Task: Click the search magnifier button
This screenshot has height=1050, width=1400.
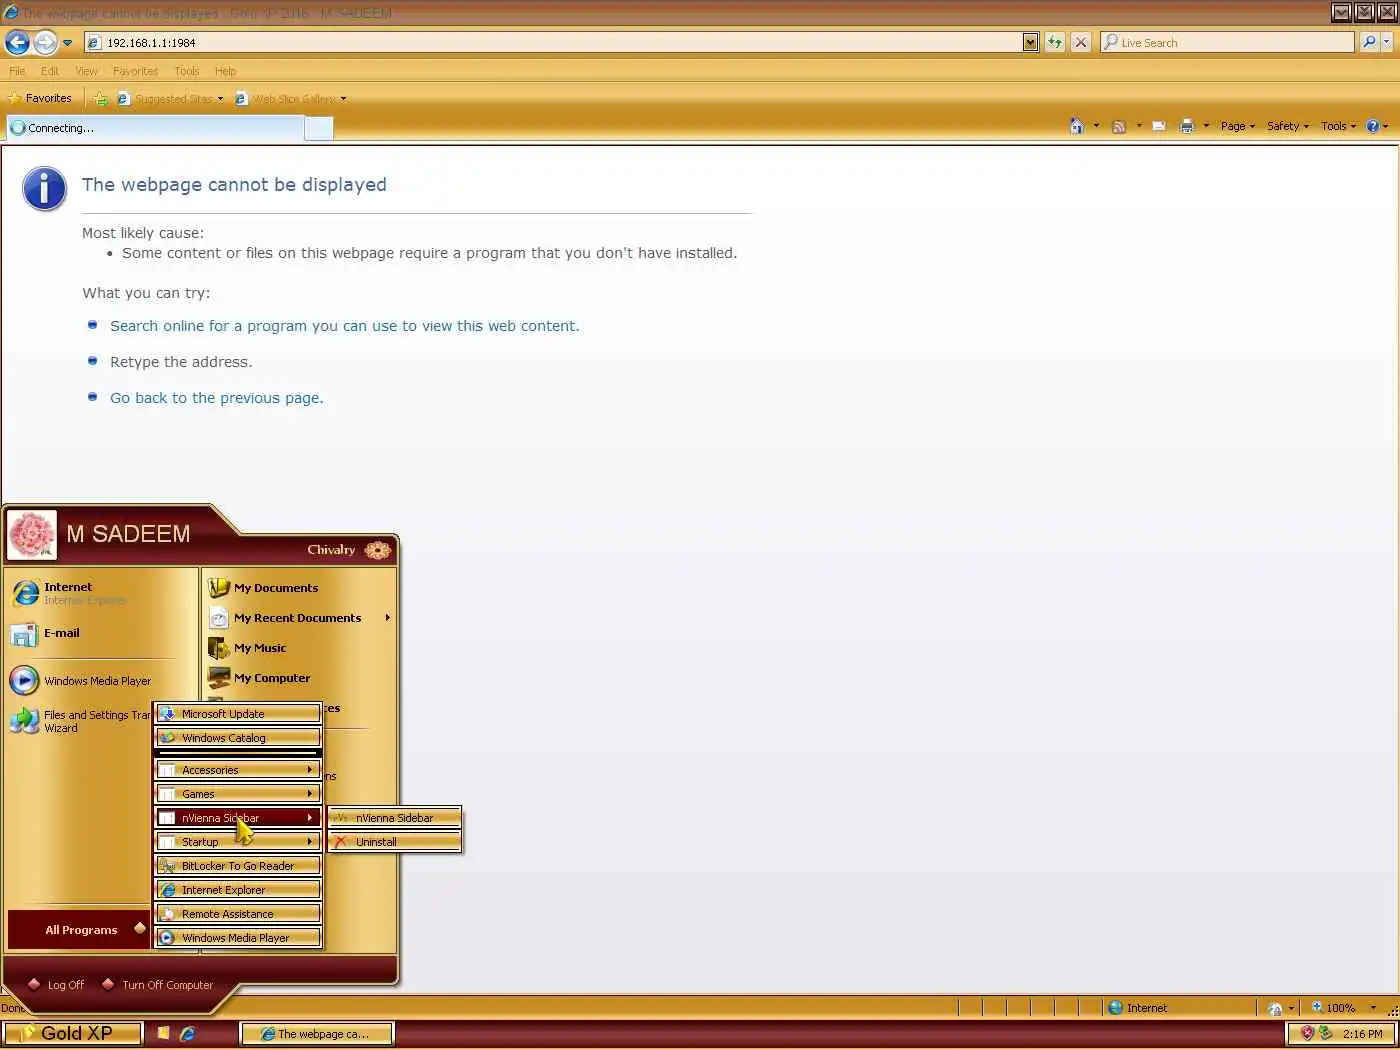Action: tap(1369, 43)
